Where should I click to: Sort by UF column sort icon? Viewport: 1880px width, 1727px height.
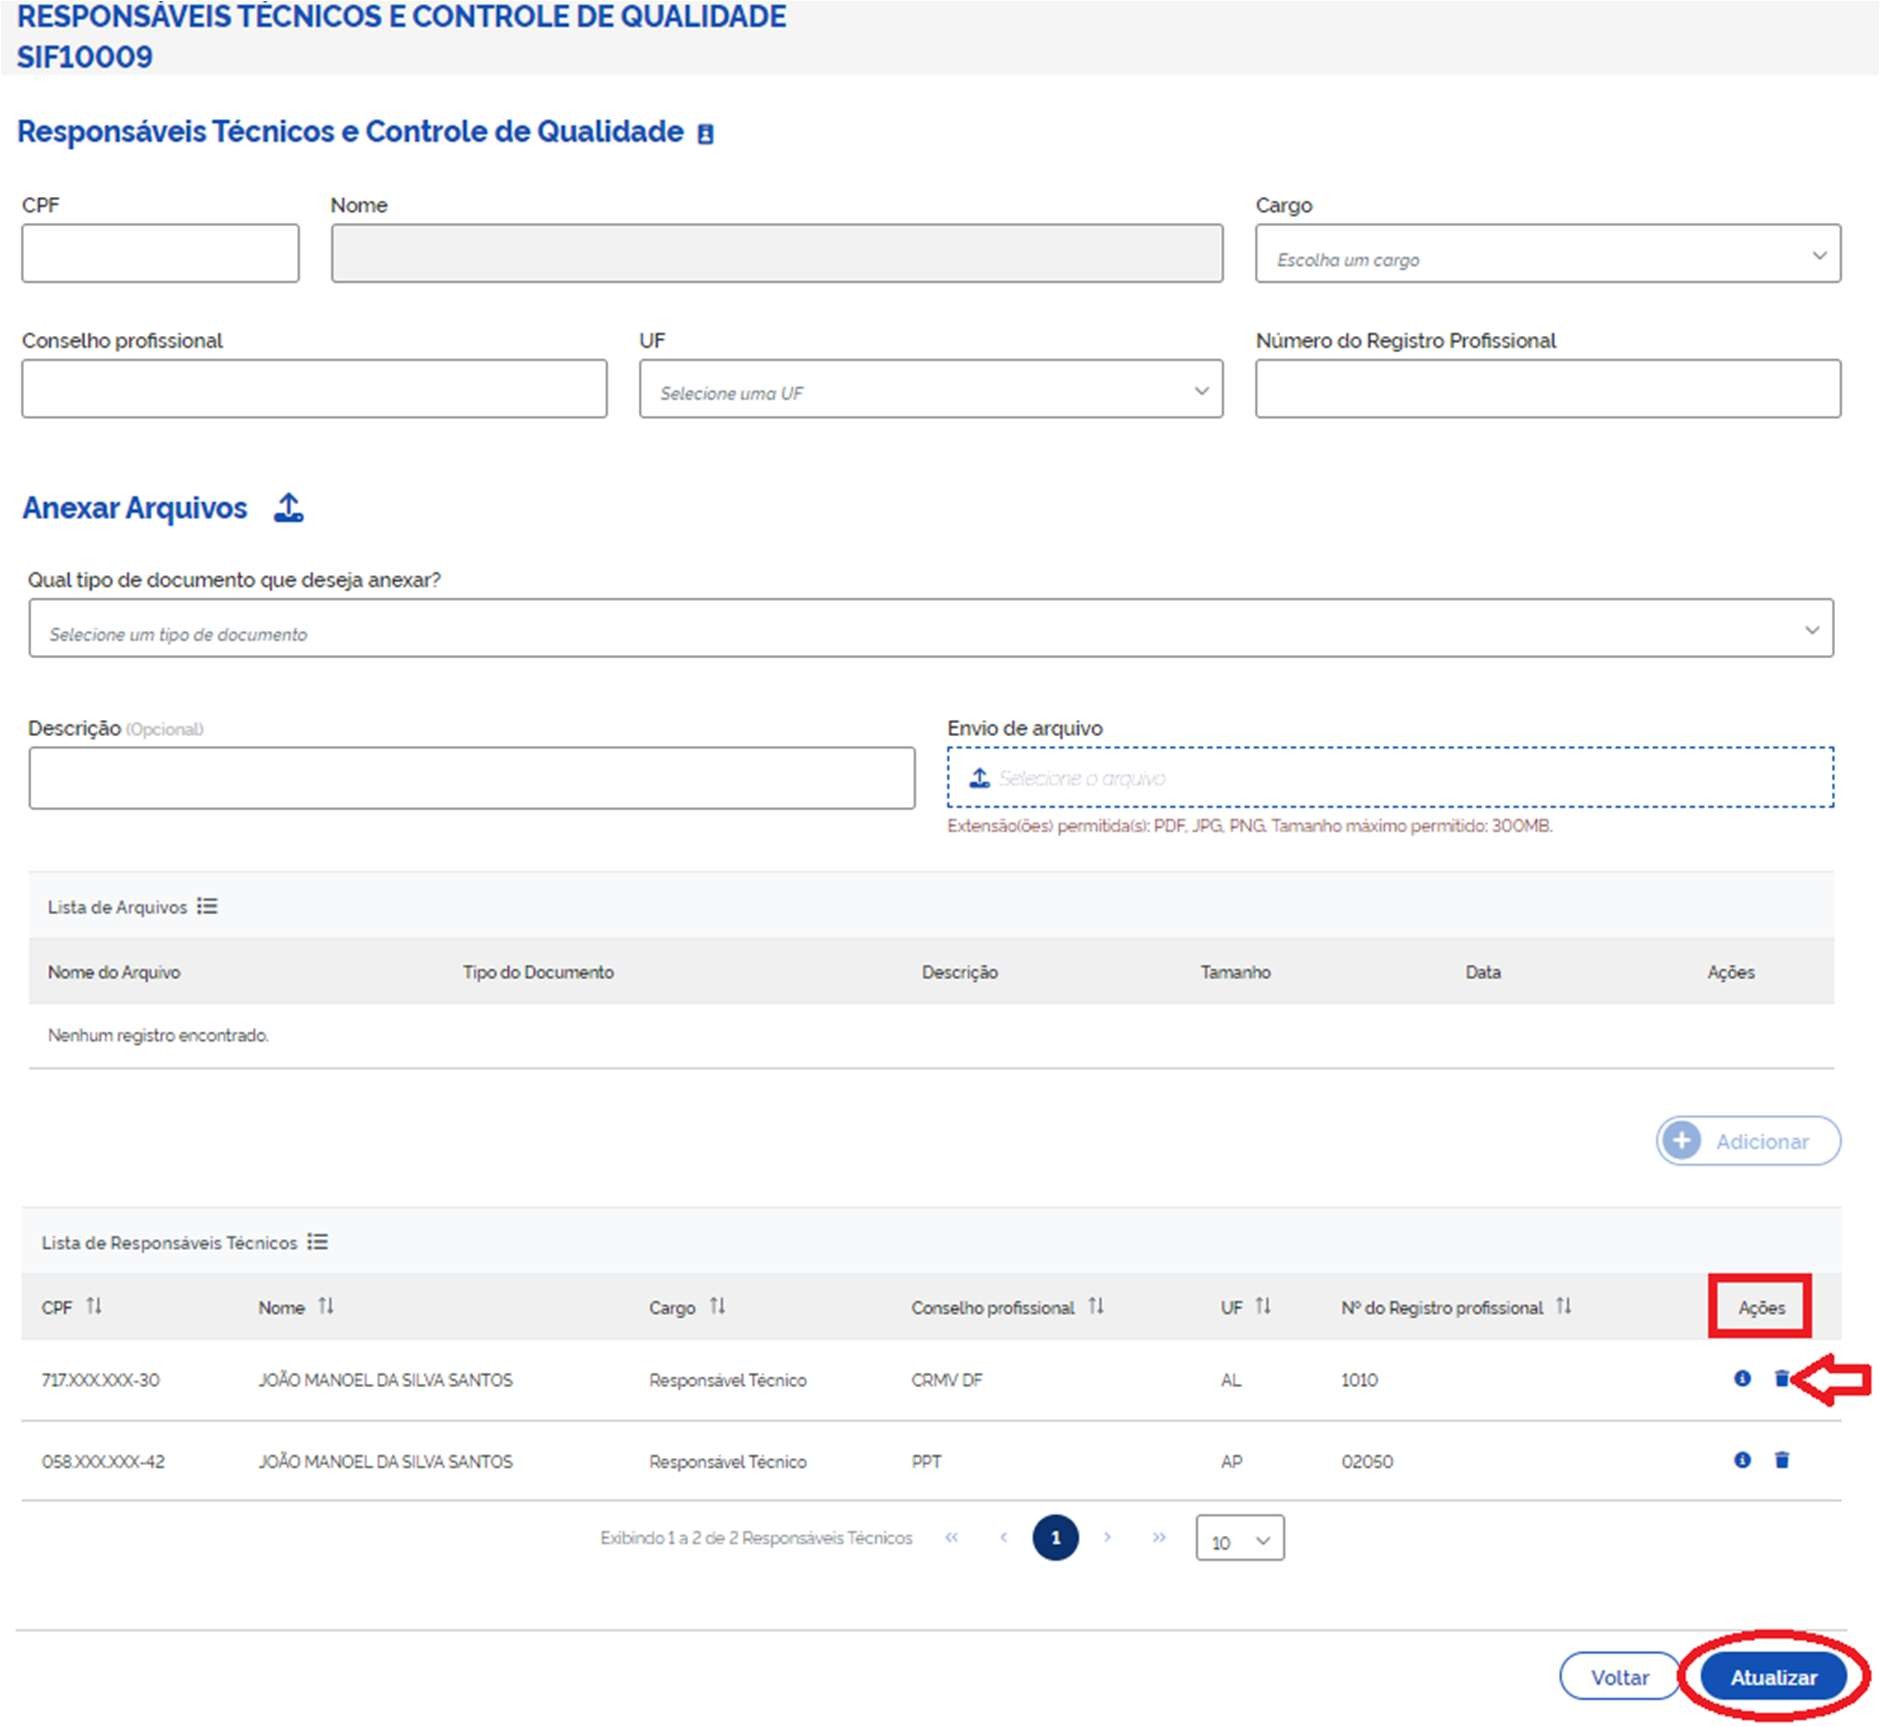coord(1263,1306)
